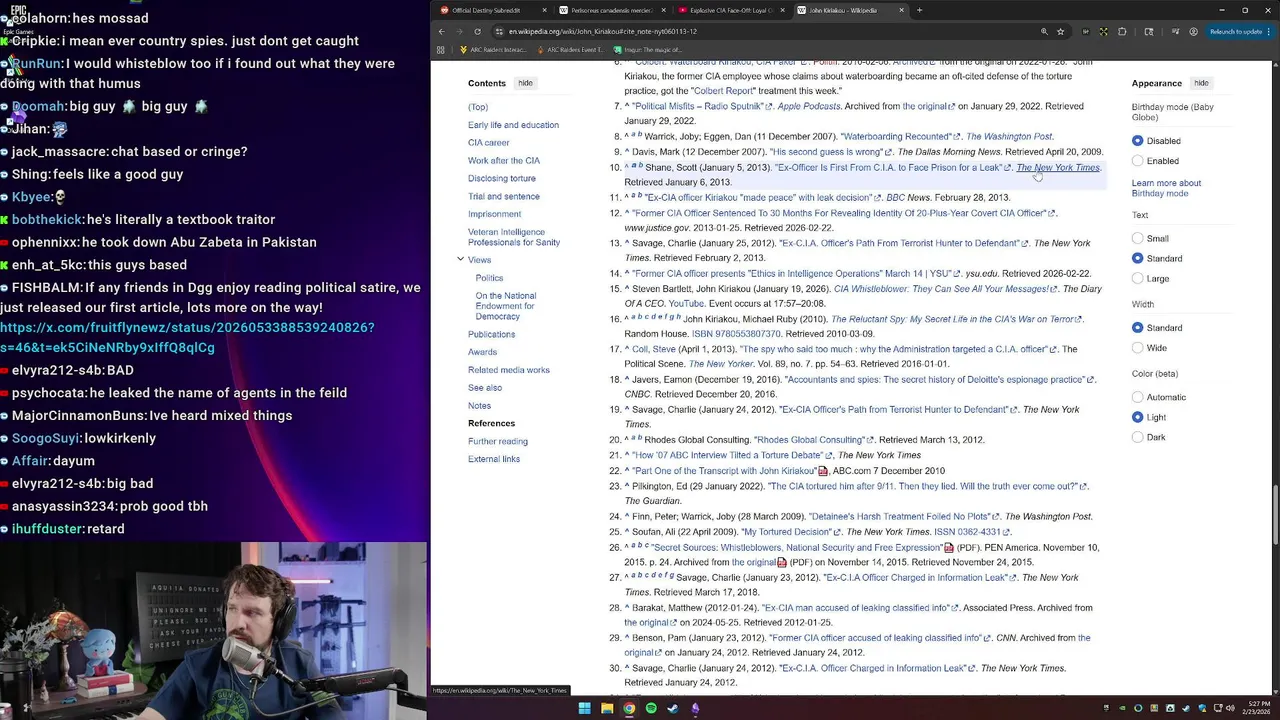Select Wide width option
Viewport: 1280px width, 720px height.
coord(1138,348)
